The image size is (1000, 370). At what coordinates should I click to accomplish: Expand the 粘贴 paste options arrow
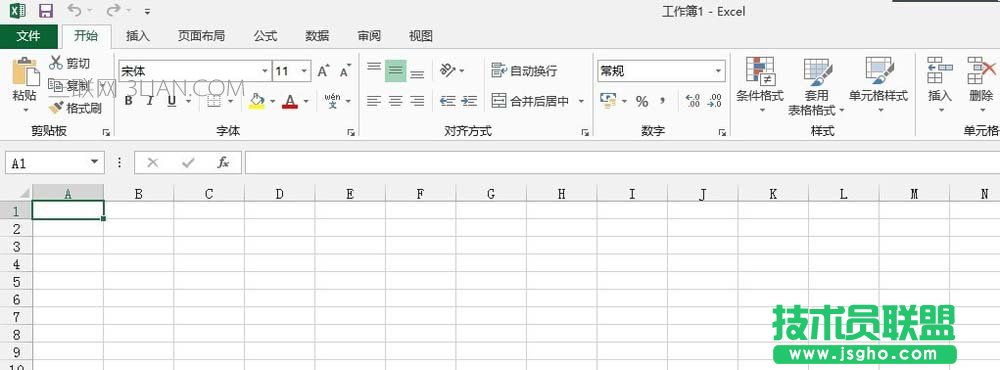click(x=26, y=110)
